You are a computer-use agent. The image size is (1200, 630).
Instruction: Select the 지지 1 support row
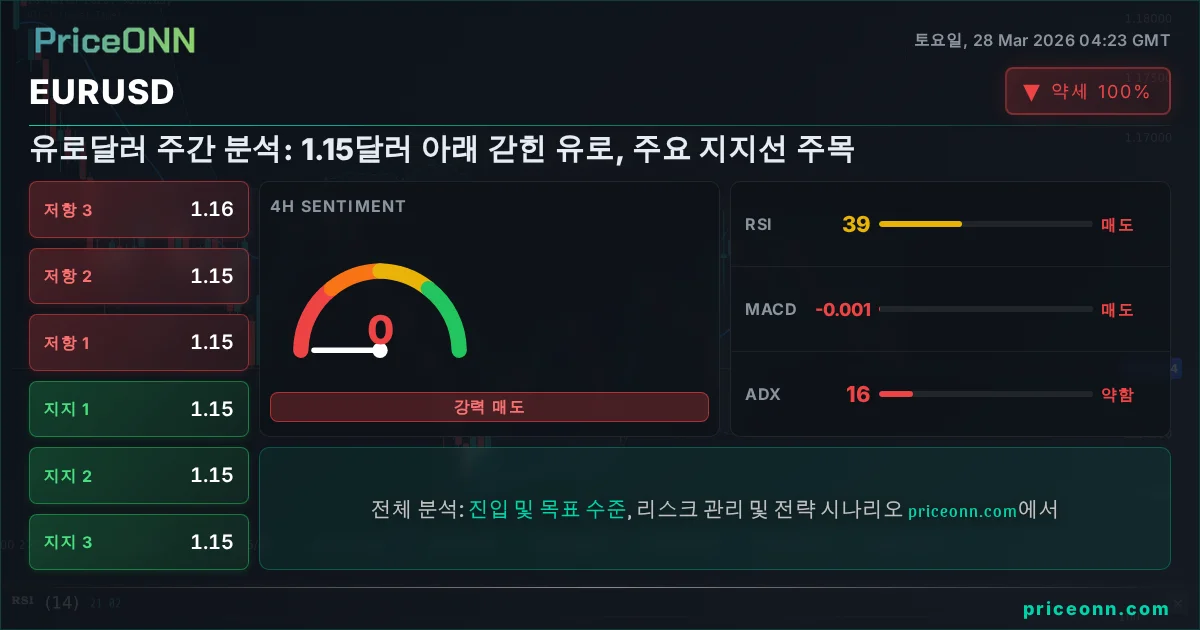138,409
